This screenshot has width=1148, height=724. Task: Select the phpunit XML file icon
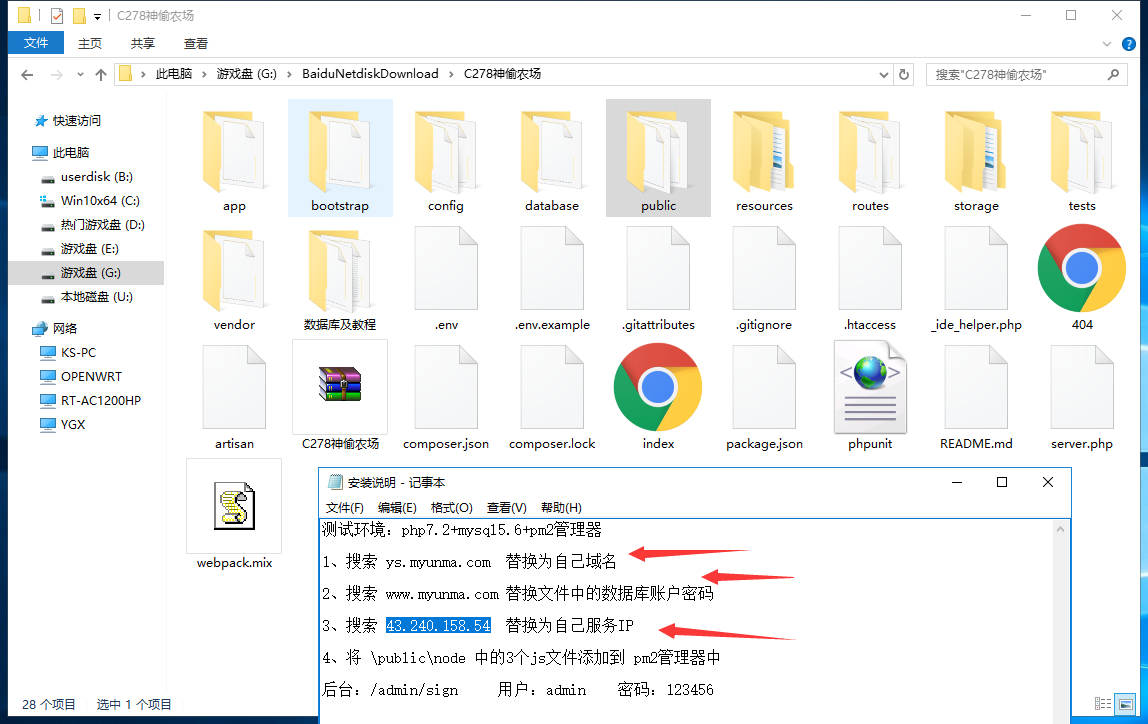pyautogui.click(x=870, y=388)
